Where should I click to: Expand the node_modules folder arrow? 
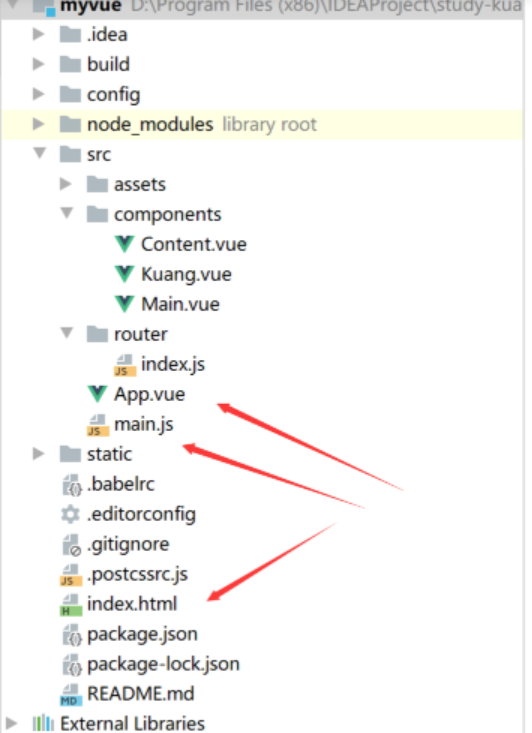coord(38,124)
